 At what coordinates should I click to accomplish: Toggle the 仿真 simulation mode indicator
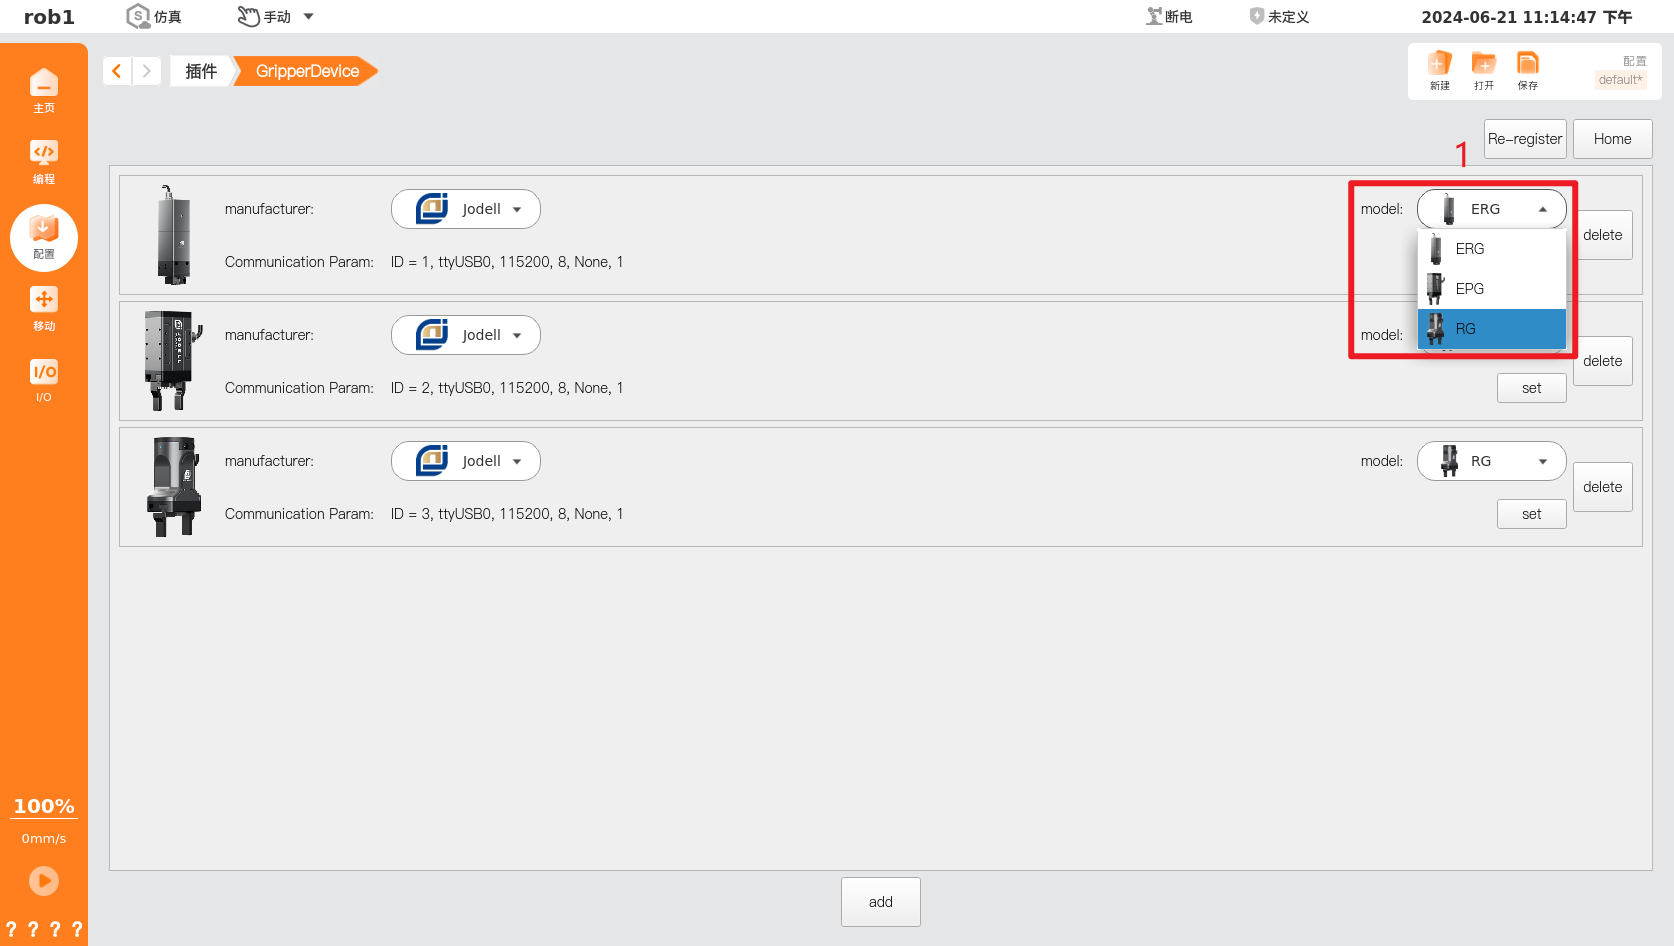coord(153,16)
